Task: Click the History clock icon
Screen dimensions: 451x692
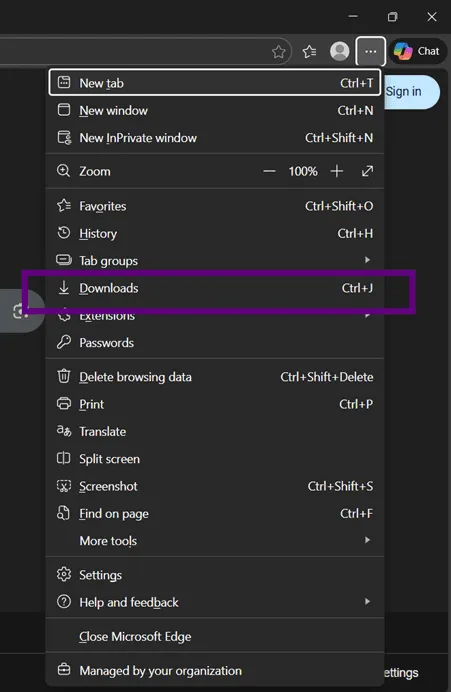Action: 64,233
